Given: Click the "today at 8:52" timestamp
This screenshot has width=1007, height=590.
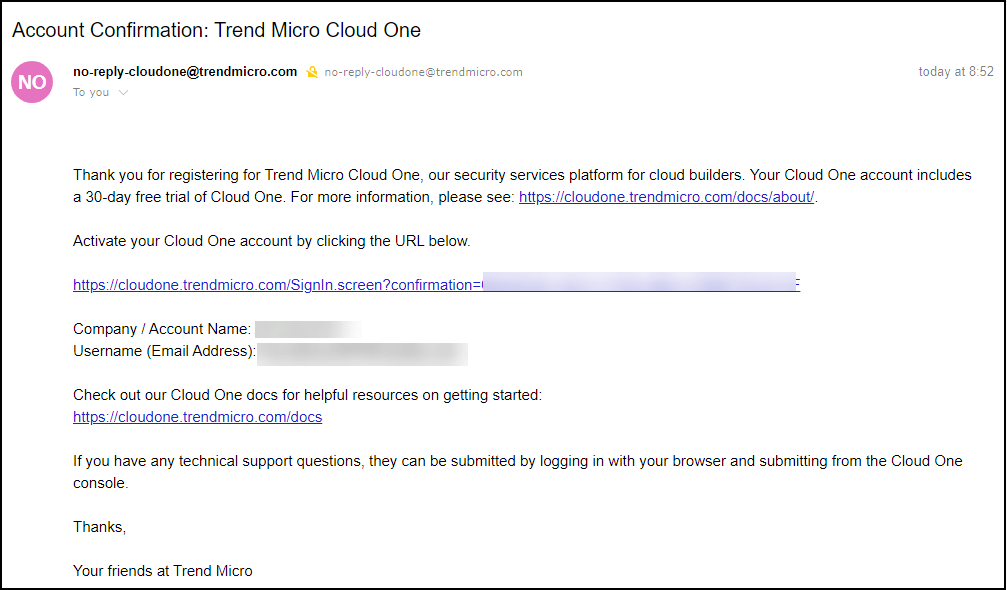Looking at the screenshot, I should point(956,72).
